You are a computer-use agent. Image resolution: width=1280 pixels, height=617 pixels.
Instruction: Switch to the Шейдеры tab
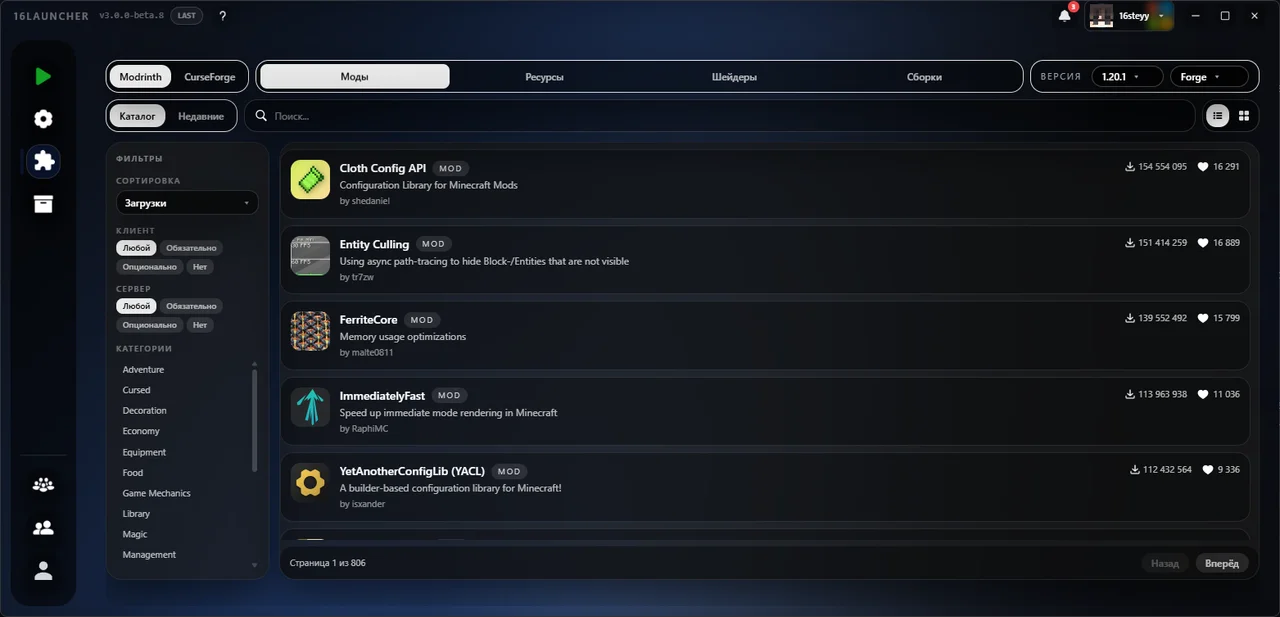(734, 77)
